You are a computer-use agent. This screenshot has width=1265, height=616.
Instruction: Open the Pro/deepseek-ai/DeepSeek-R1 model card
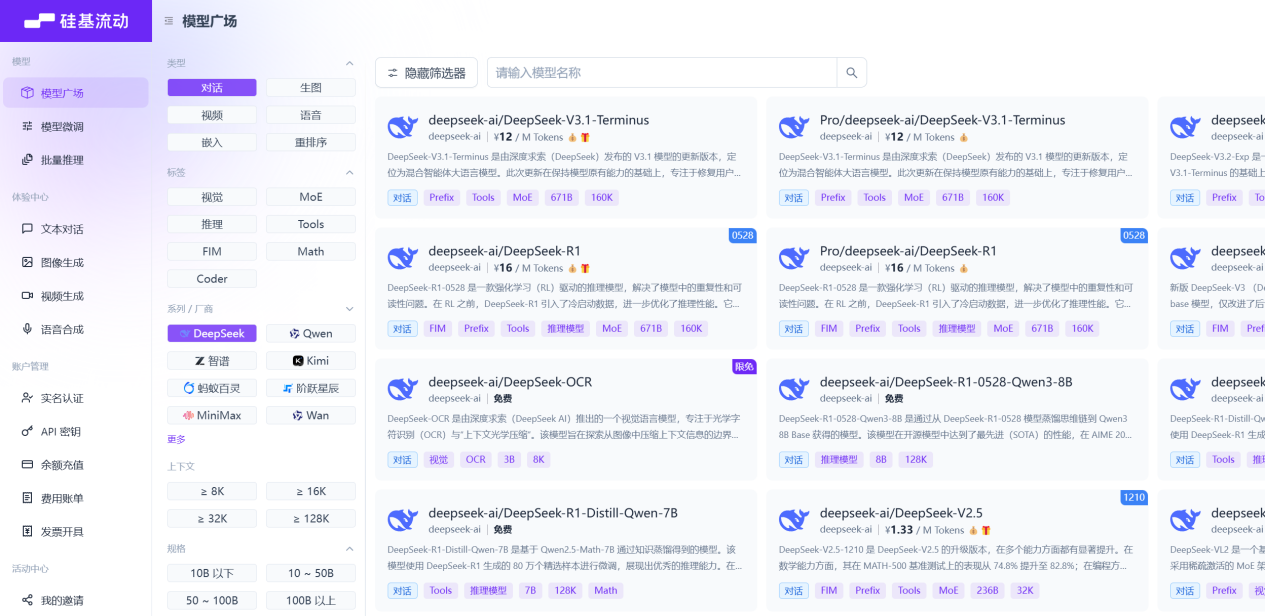pos(957,287)
